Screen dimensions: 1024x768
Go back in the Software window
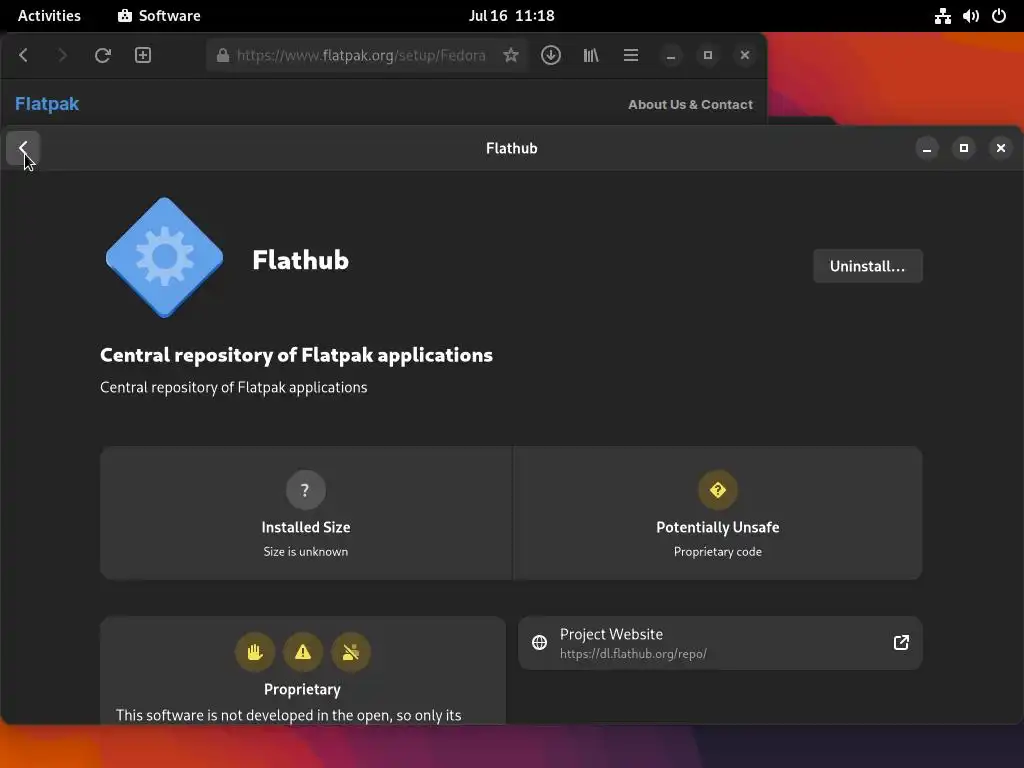pos(23,148)
